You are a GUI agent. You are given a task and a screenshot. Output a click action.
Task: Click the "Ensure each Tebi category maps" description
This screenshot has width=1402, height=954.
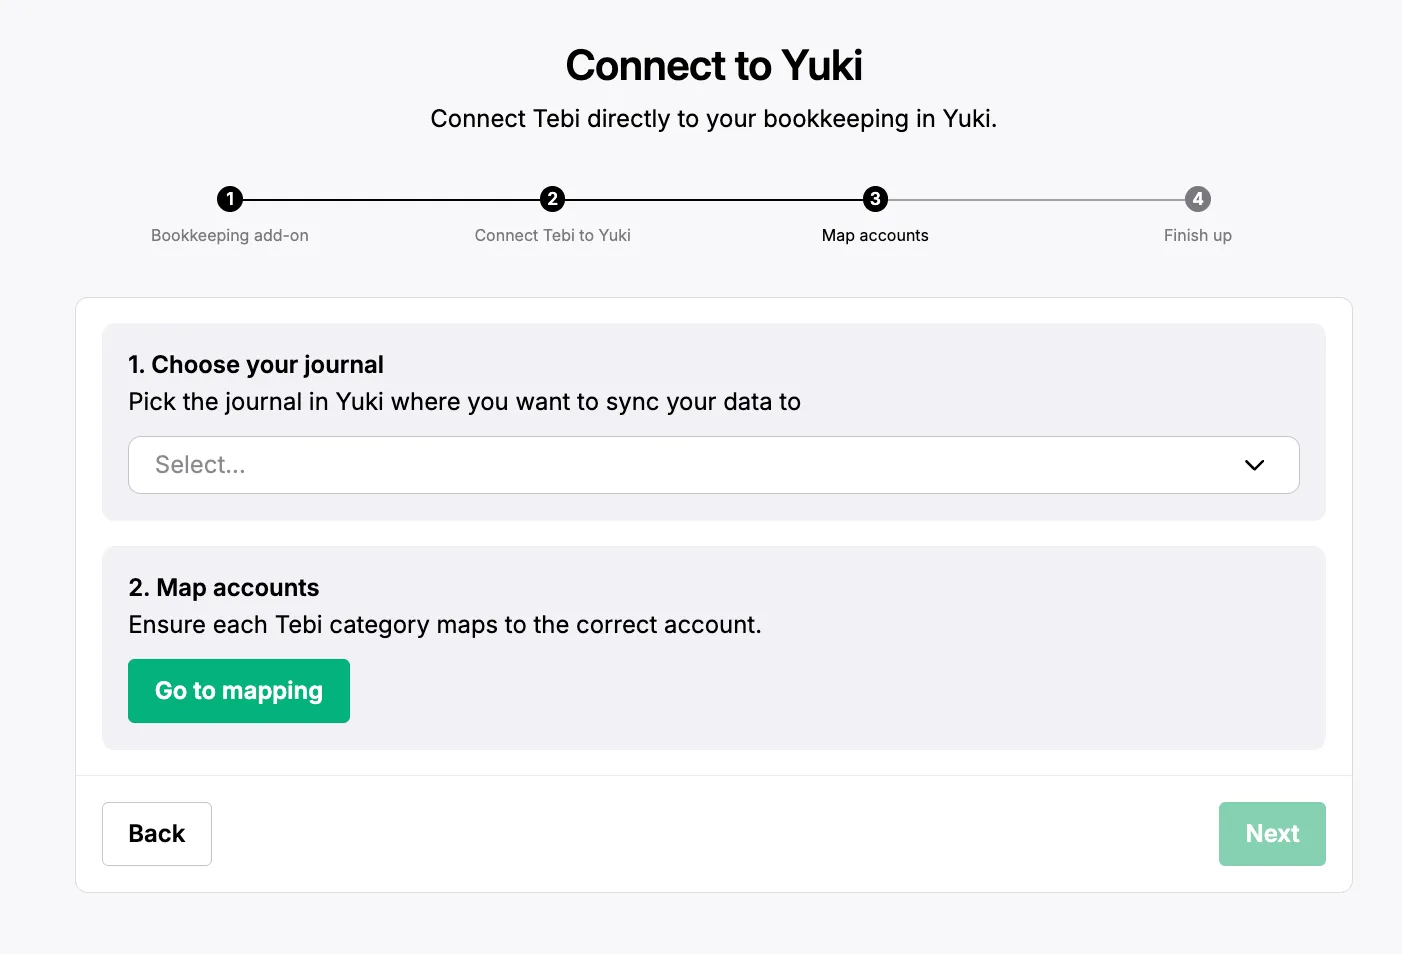445,625
